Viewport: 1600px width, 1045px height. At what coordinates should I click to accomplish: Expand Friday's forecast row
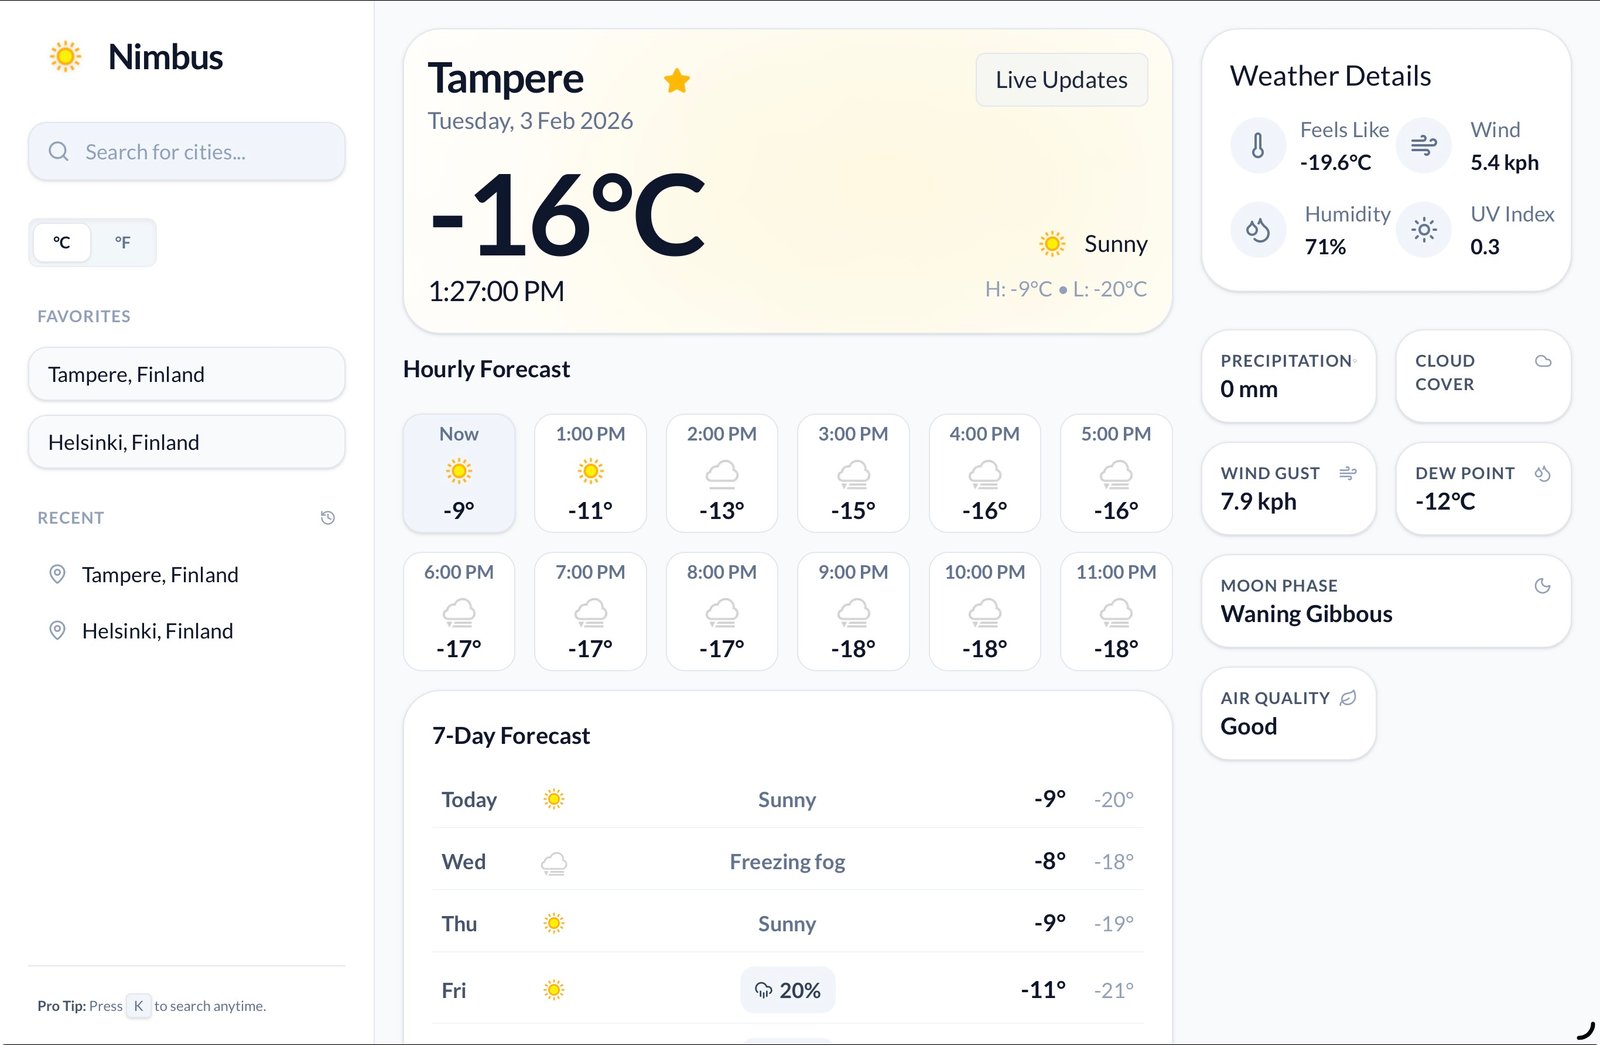tap(787, 990)
